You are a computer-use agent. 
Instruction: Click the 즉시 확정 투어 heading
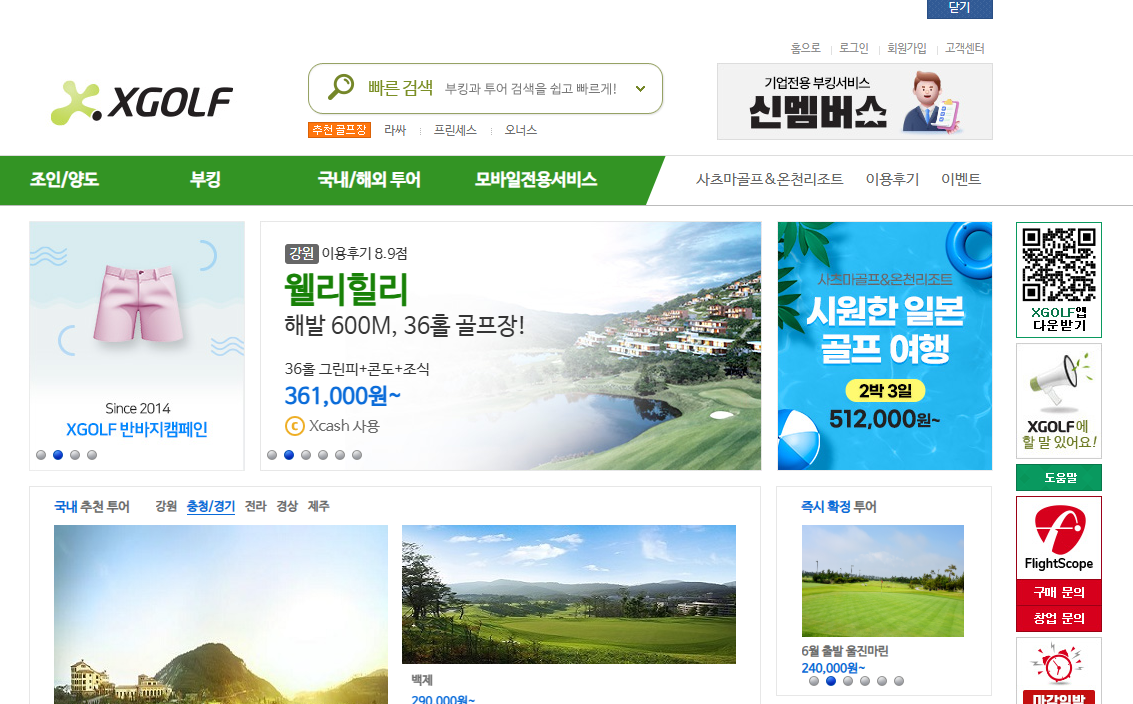click(x=839, y=507)
